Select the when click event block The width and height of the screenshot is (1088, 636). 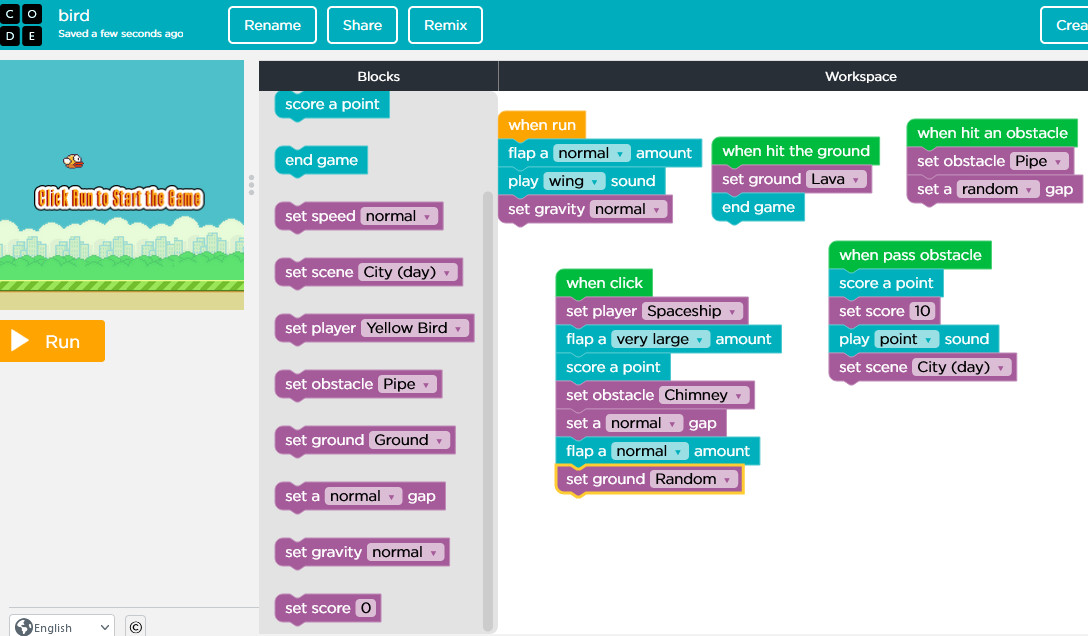tap(604, 283)
